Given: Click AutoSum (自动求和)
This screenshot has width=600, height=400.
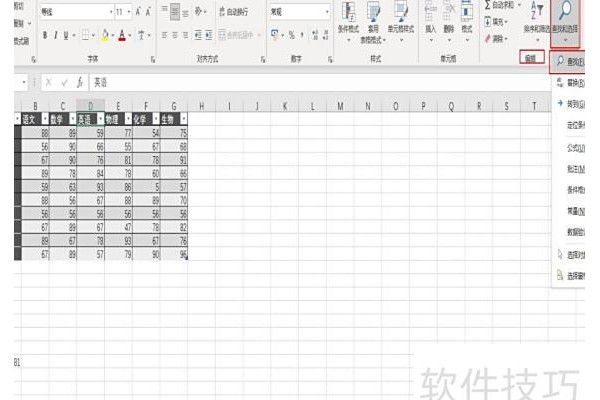Looking at the screenshot, I should point(499,5).
